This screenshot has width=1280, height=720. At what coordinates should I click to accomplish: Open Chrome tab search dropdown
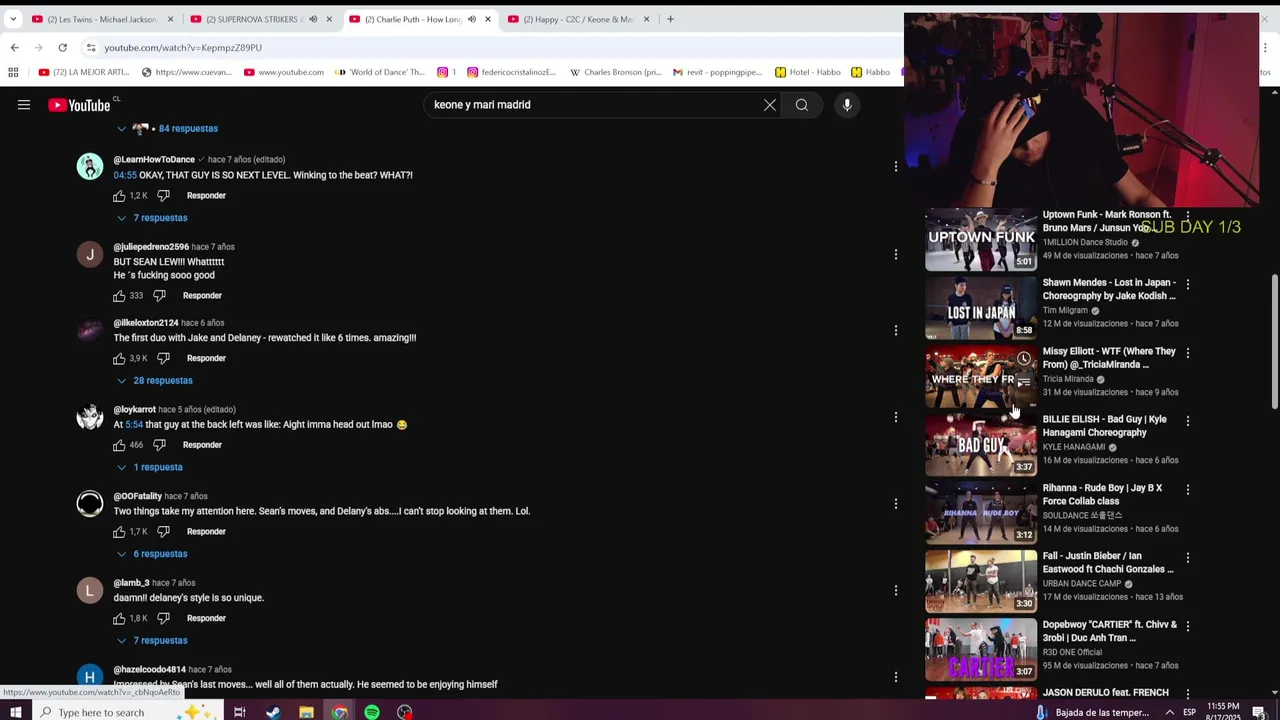click(x=13, y=19)
